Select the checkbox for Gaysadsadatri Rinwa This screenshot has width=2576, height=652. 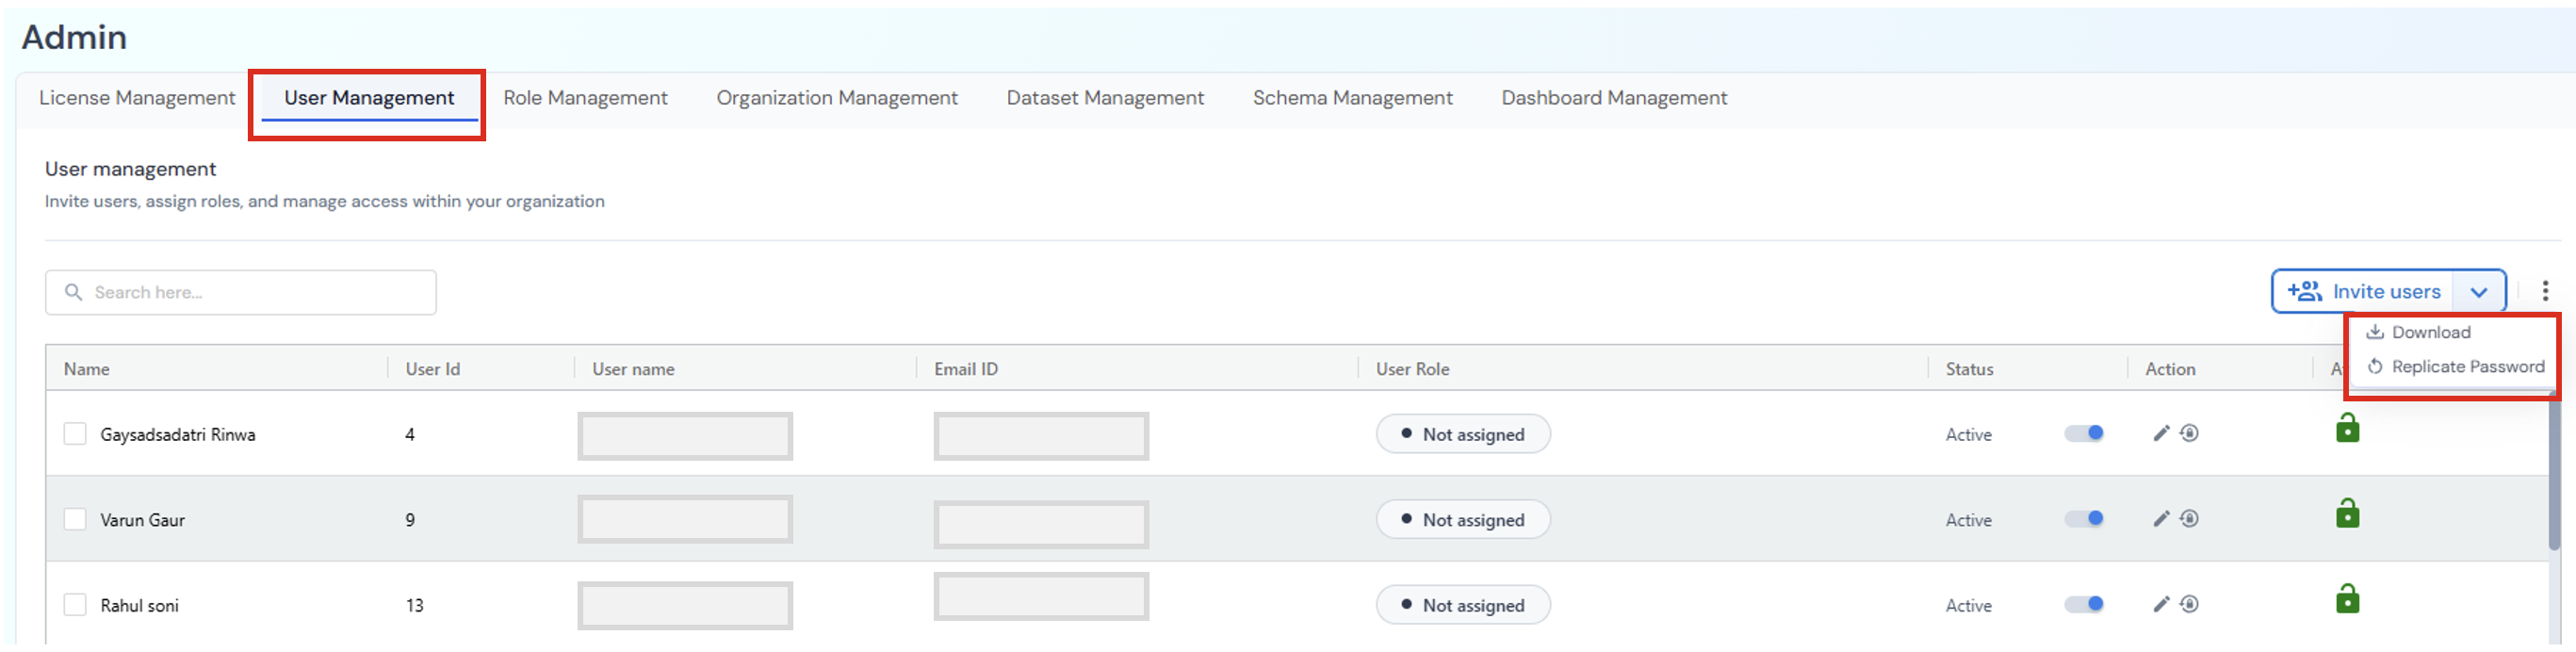[x=75, y=434]
